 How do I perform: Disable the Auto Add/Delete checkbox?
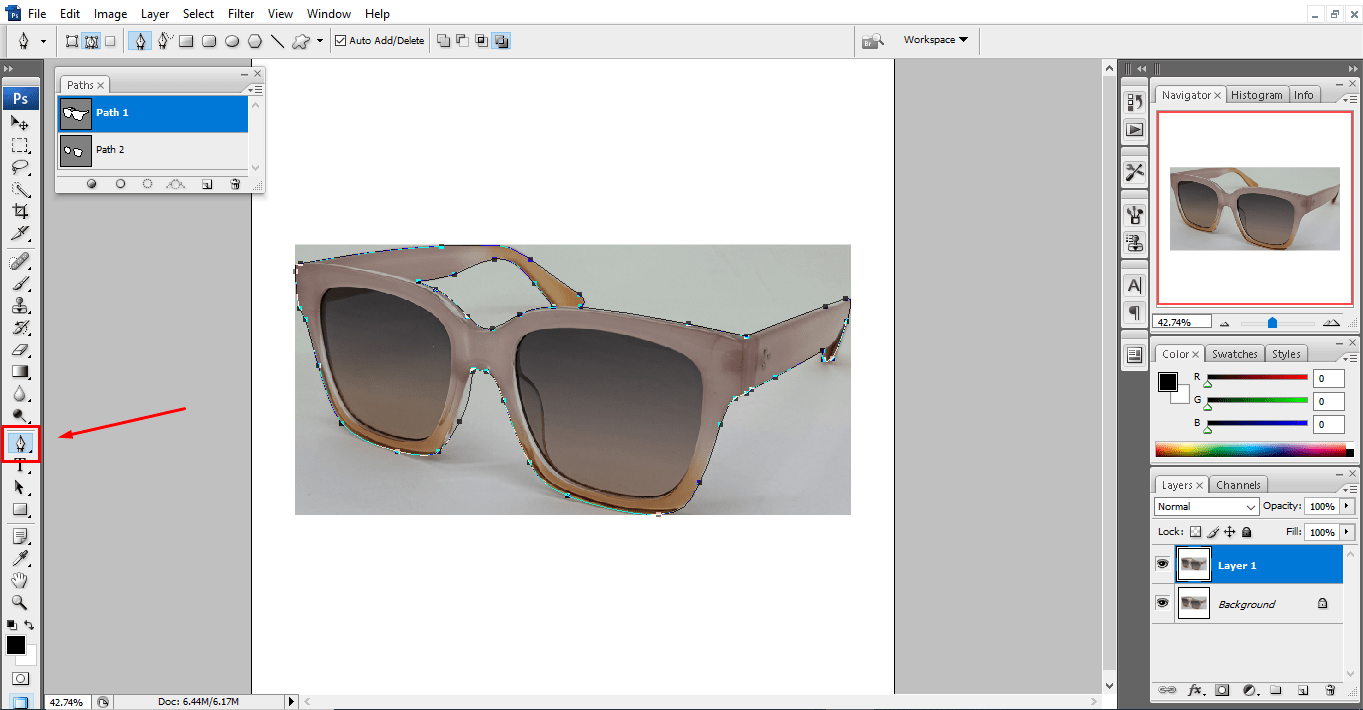(x=341, y=40)
